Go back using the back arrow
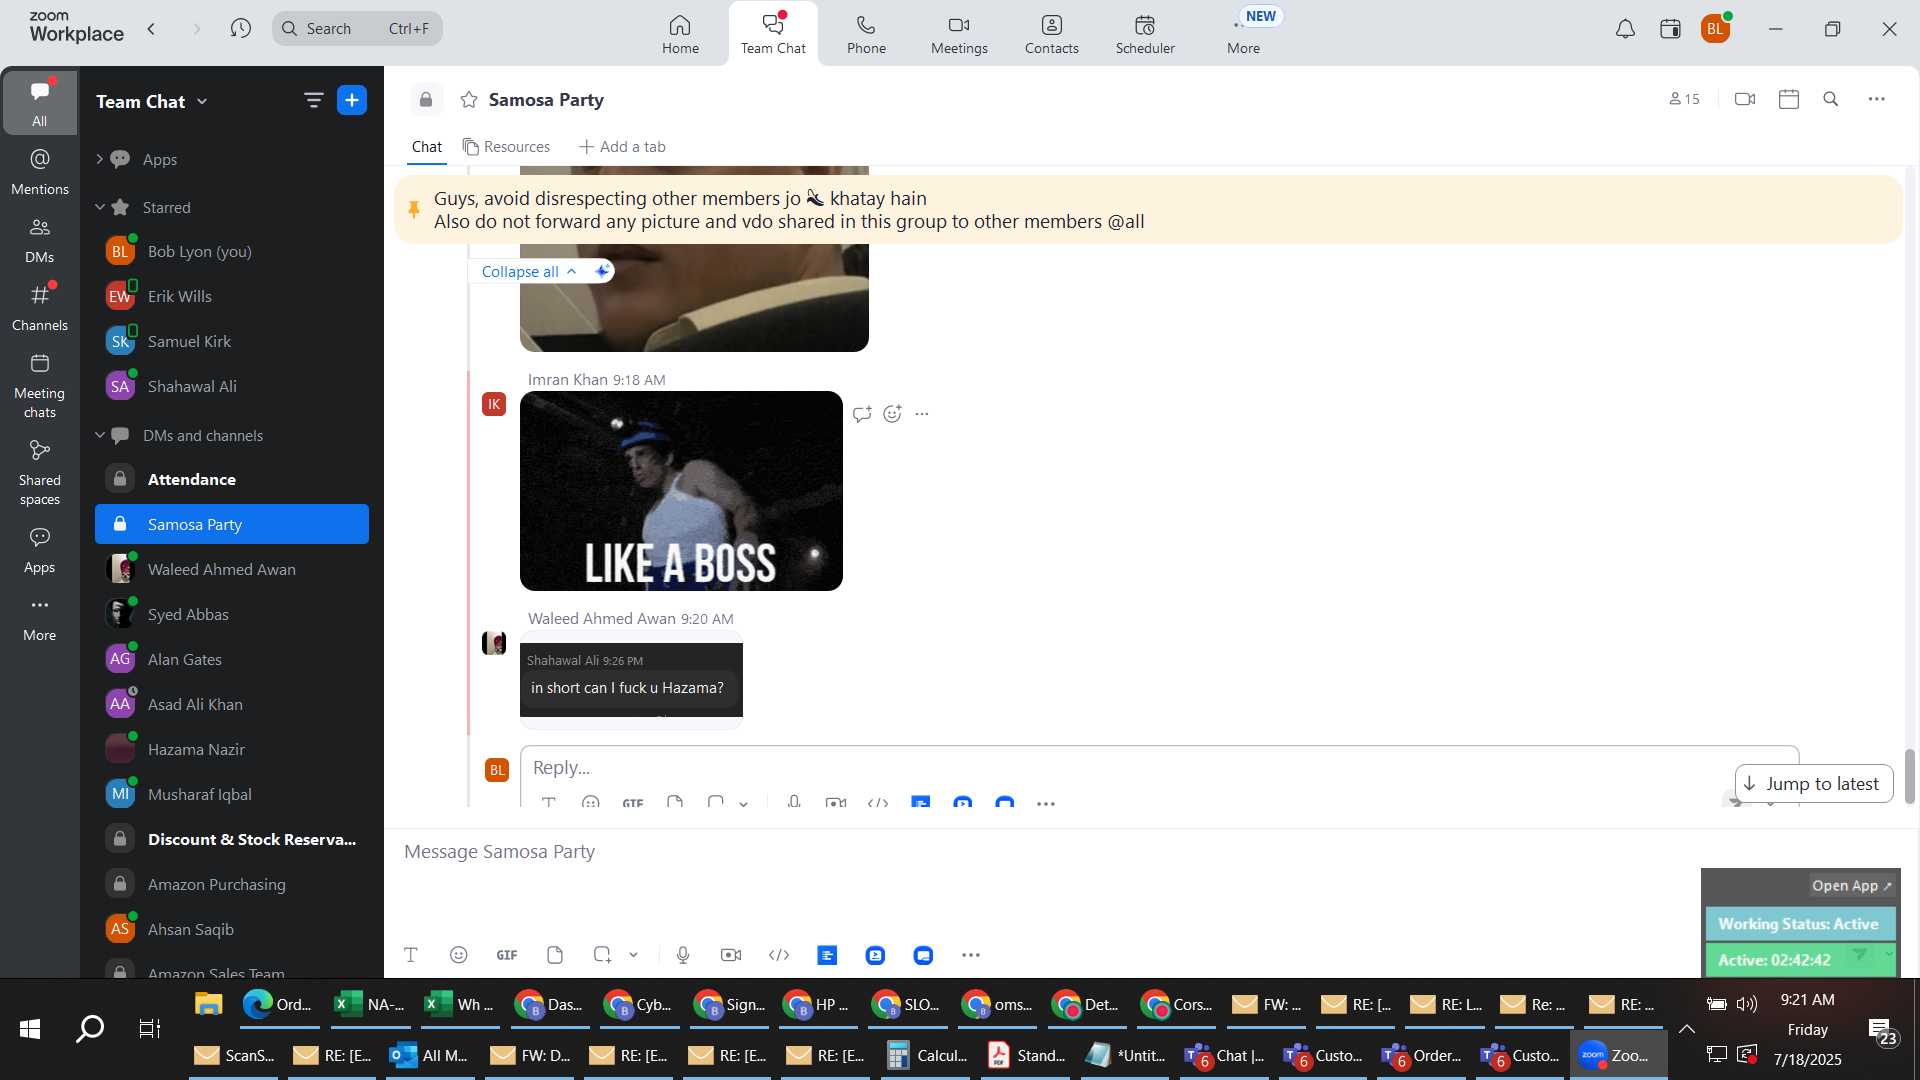1920x1080 pixels. coord(151,28)
